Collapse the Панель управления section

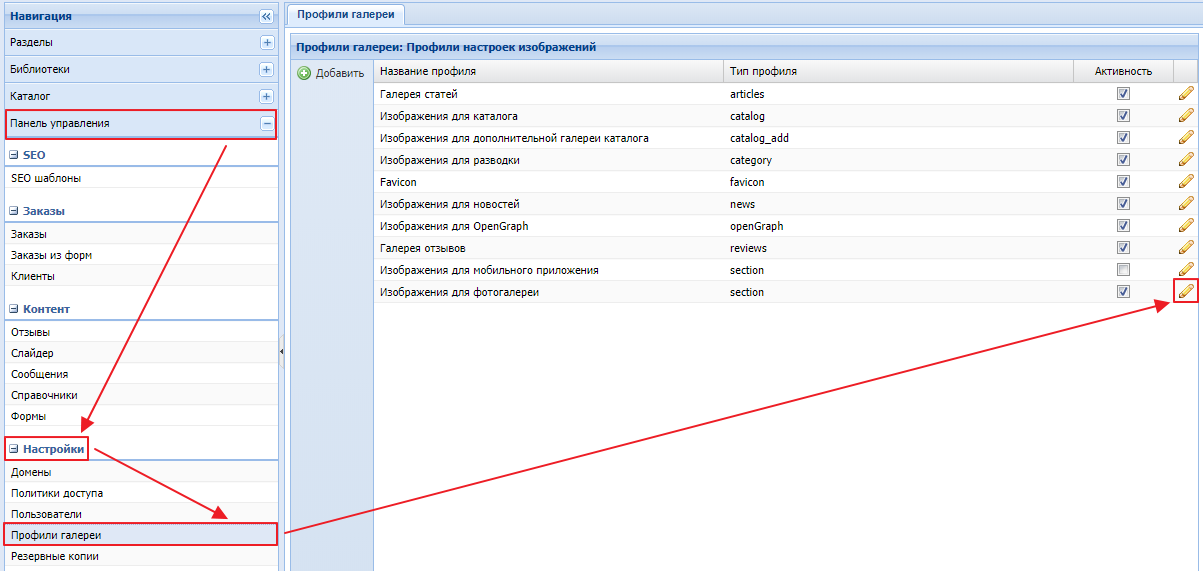tap(266, 124)
